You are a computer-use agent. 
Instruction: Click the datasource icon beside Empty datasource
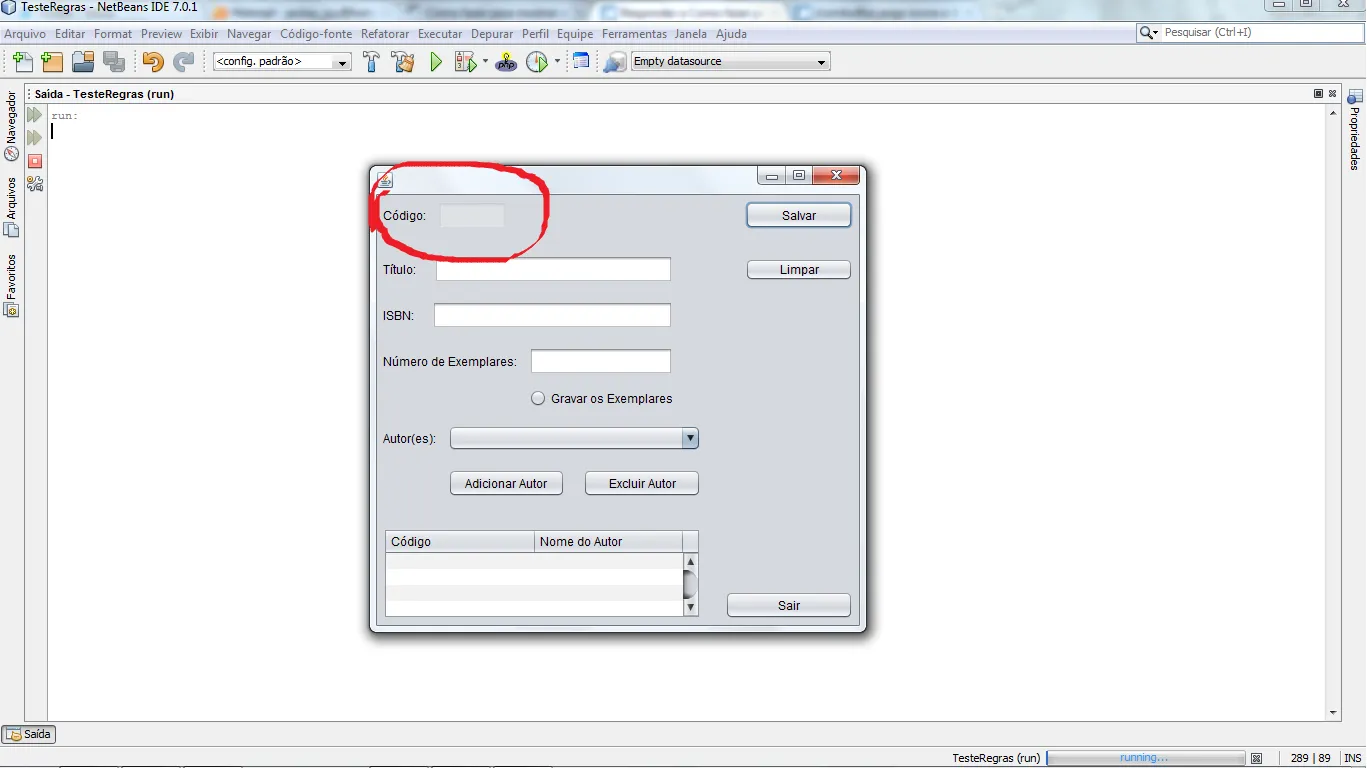(614, 62)
